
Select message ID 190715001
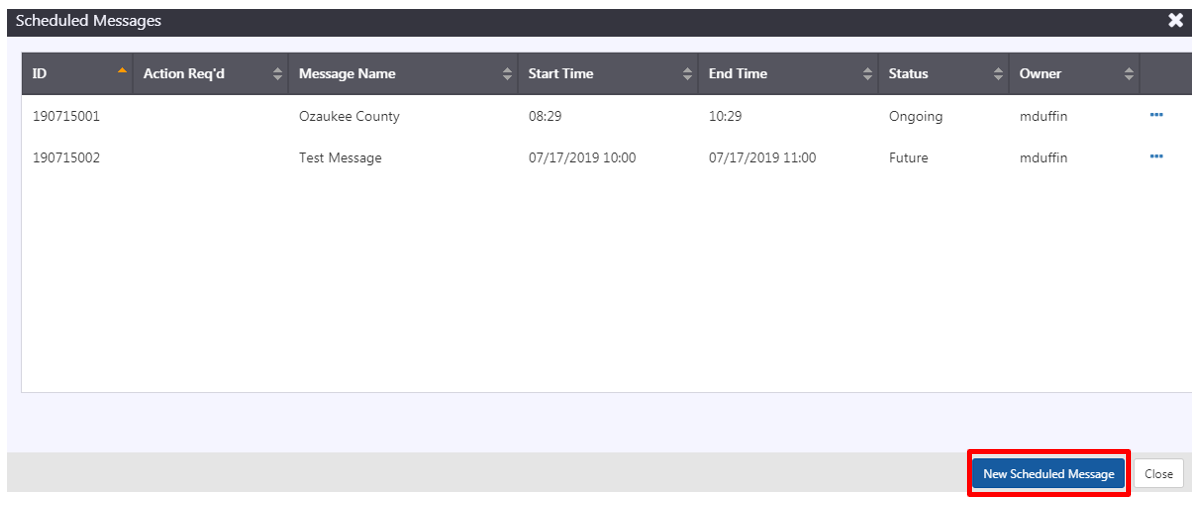click(x=66, y=116)
